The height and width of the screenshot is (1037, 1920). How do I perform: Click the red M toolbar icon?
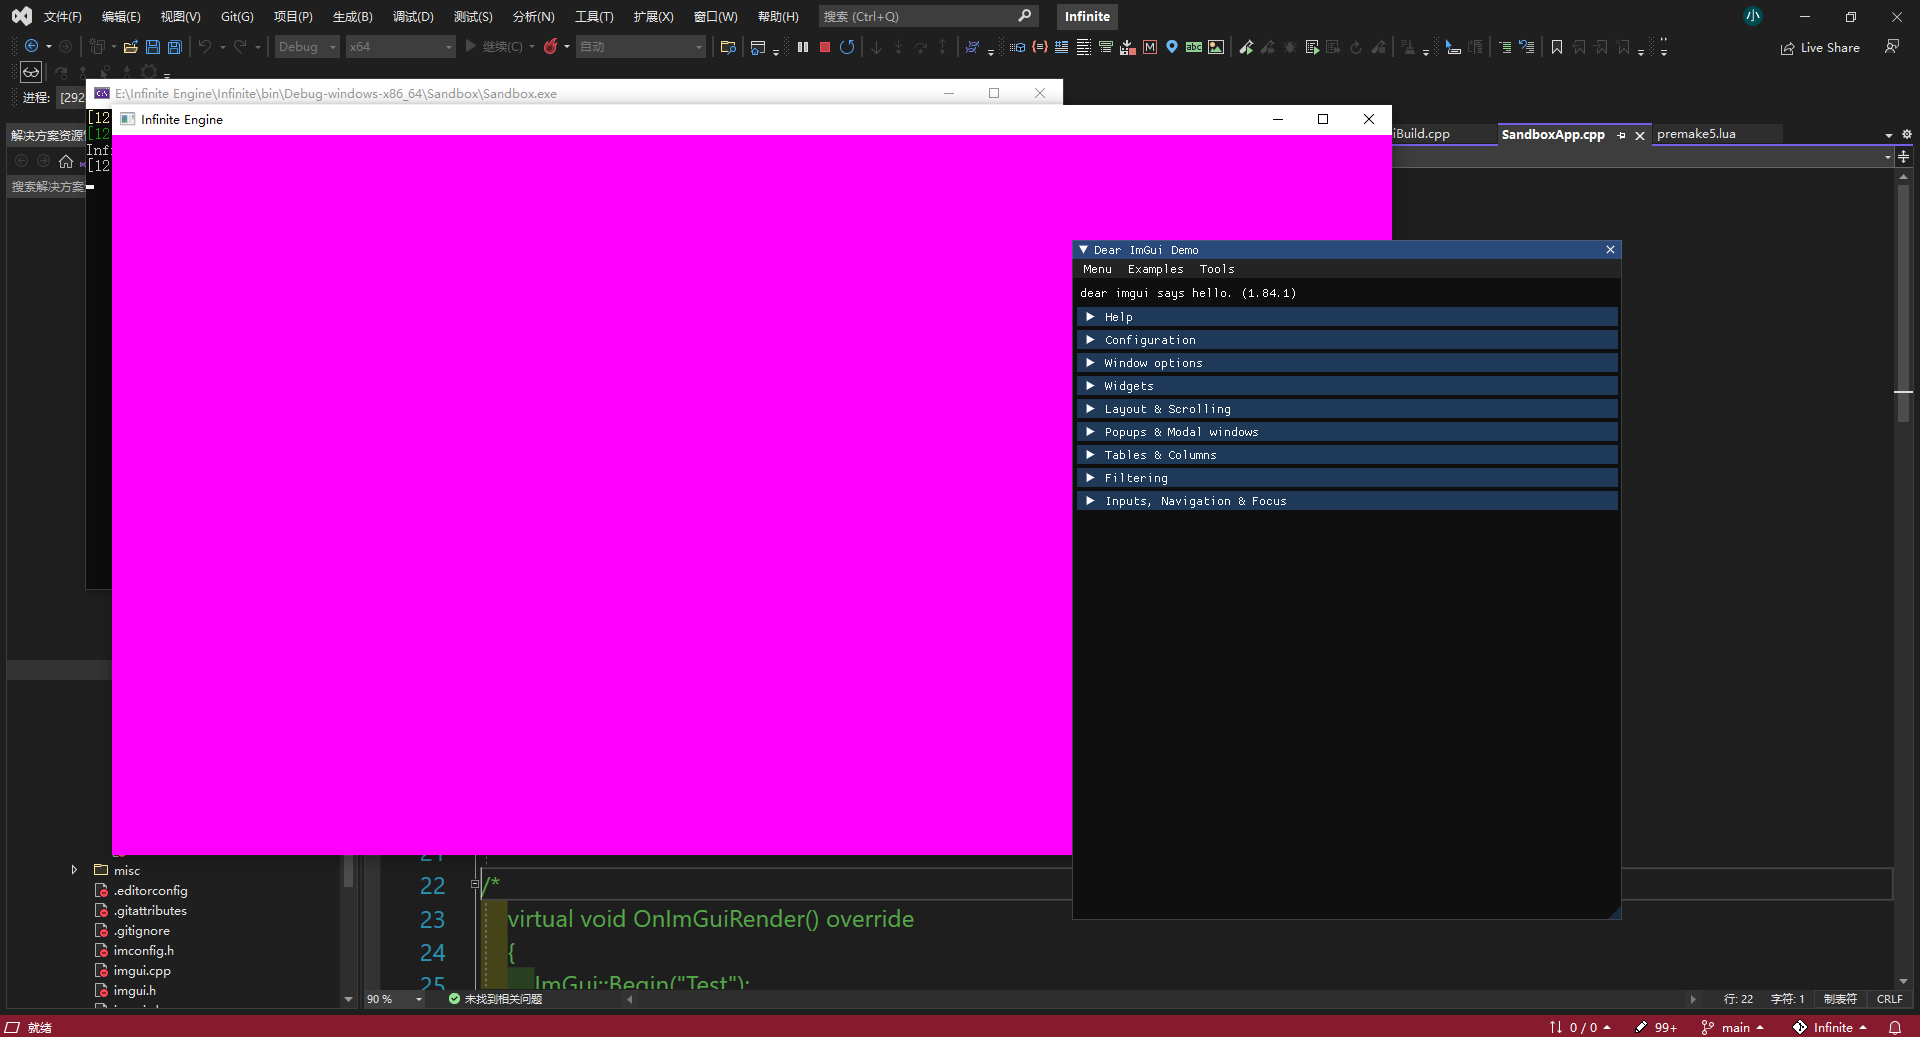coord(1150,47)
